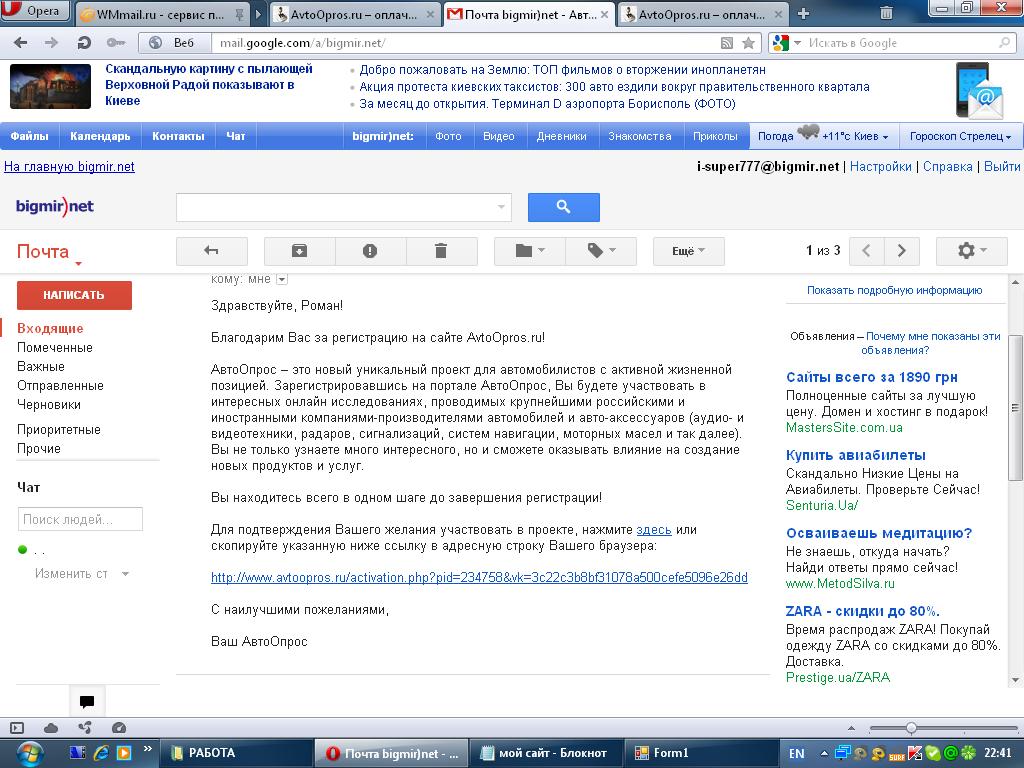The image size is (1024, 768).
Task: Click the НАПИСАТЬ compose button
Action: [x=74, y=295]
